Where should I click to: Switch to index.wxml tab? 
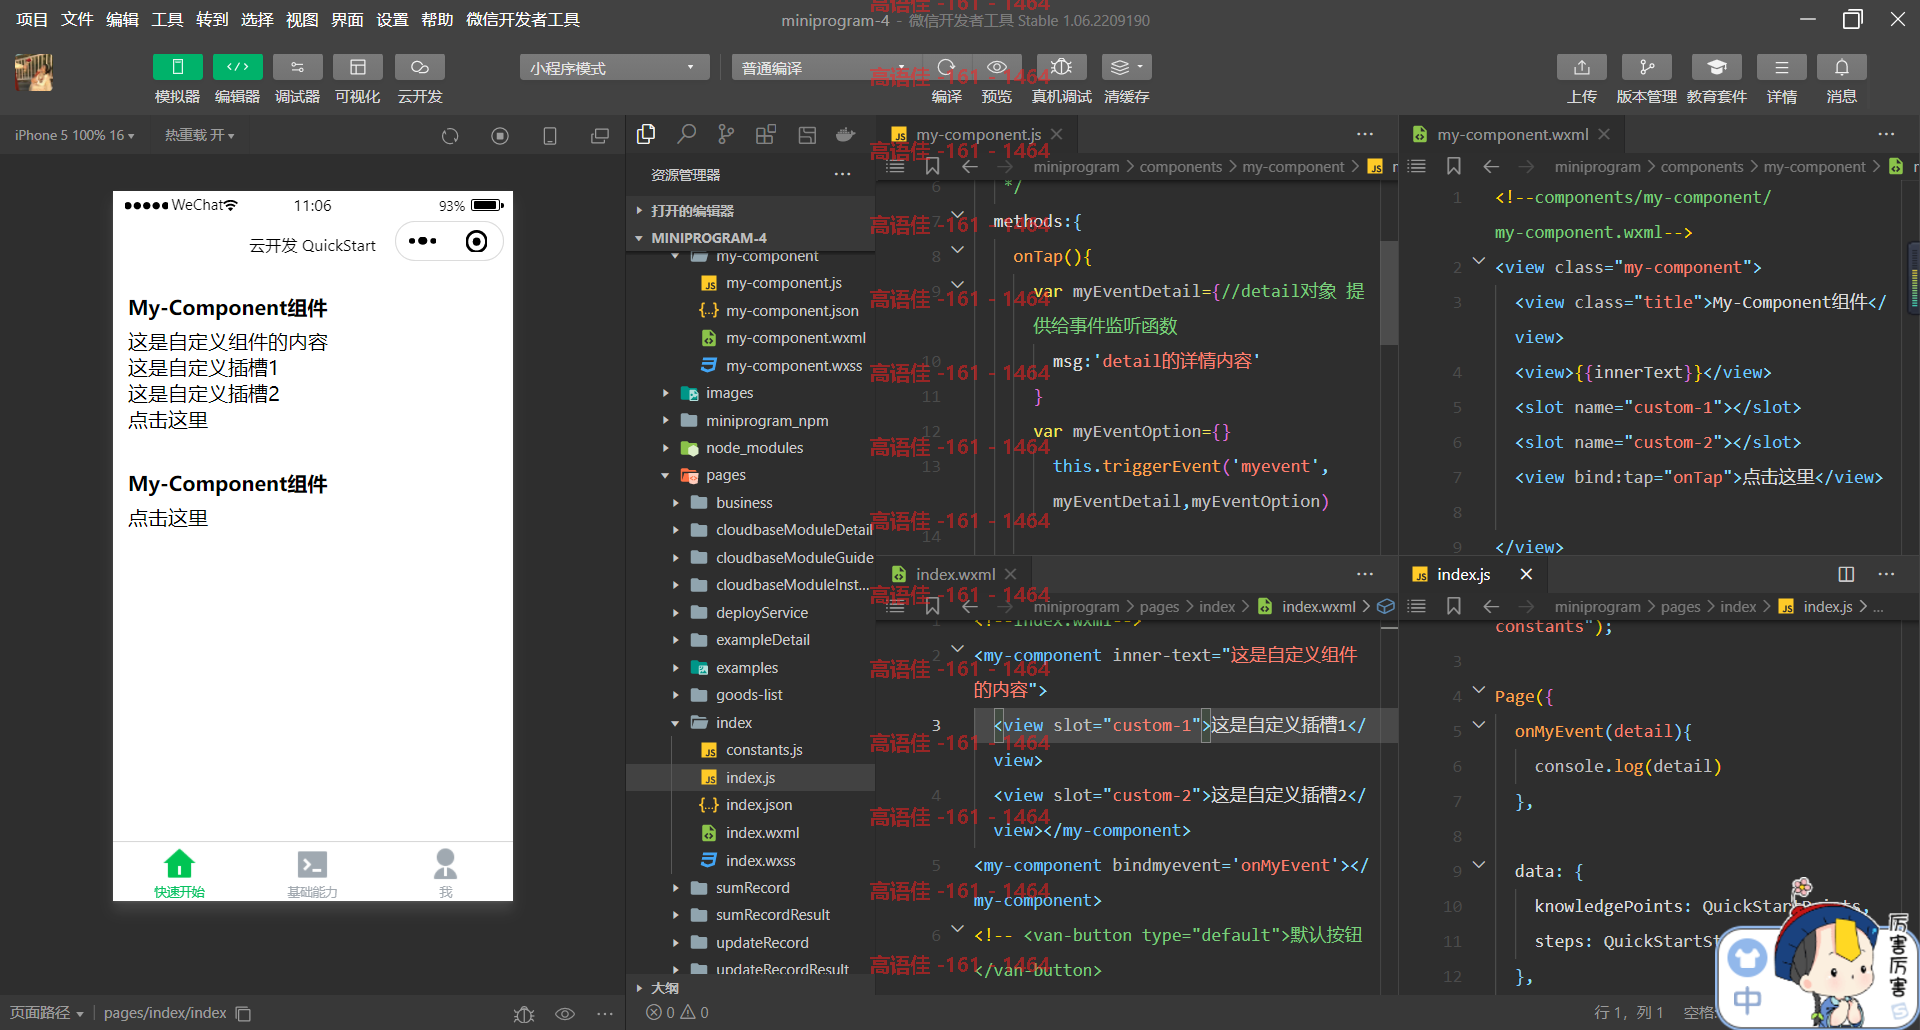[x=955, y=574]
